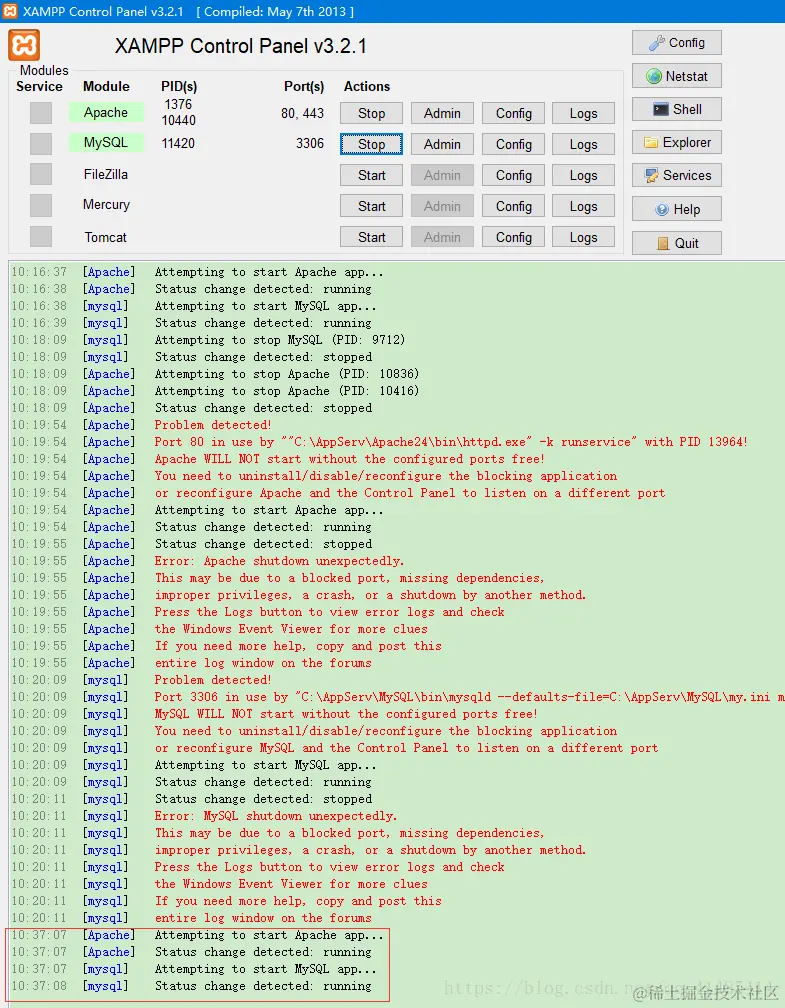Open the FileZilla Config menu
Image resolution: width=785 pixels, height=1008 pixels.
pyautogui.click(x=514, y=175)
